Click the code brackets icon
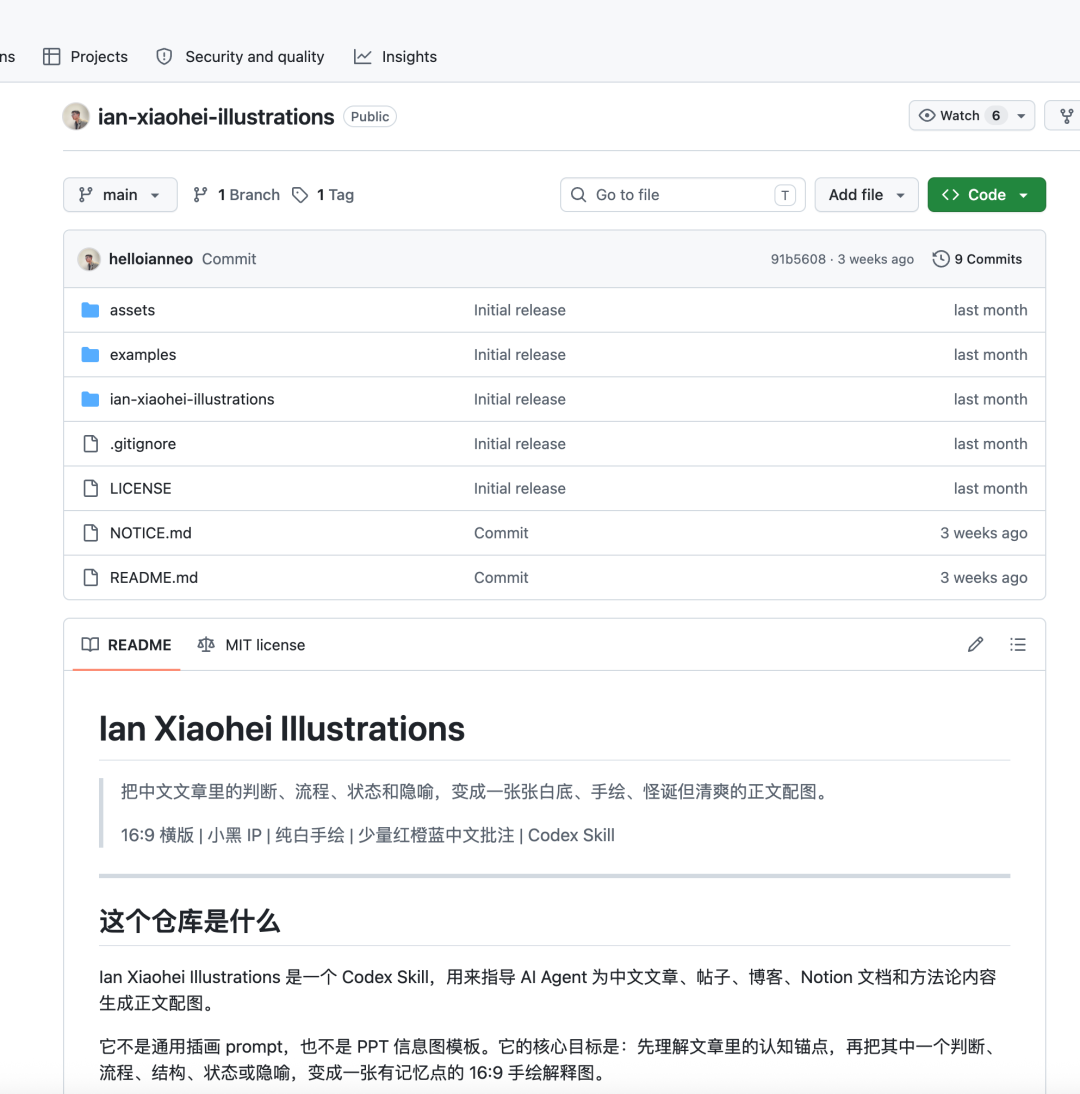1080x1094 pixels. click(950, 195)
